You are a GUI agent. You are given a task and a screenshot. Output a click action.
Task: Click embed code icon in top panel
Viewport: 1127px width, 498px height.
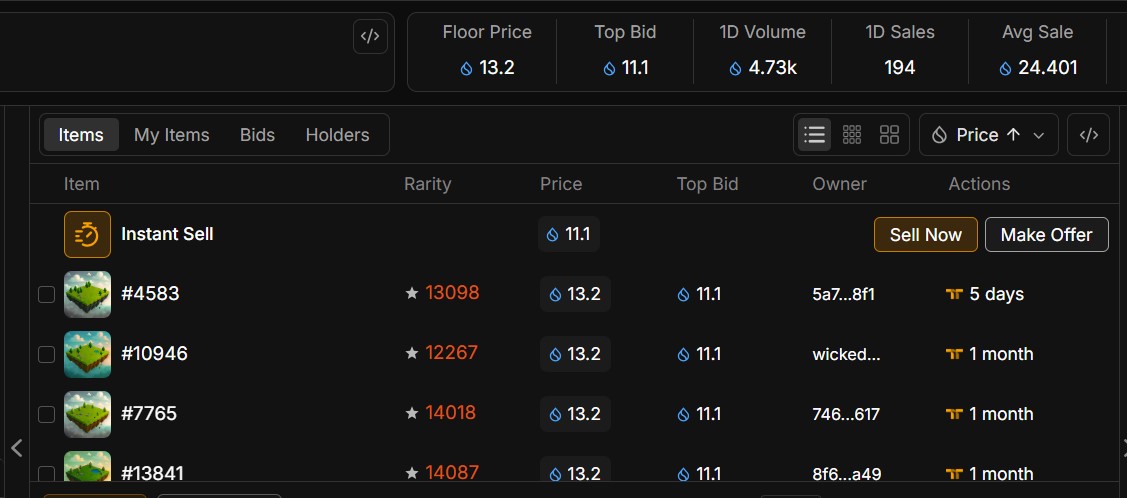[370, 37]
